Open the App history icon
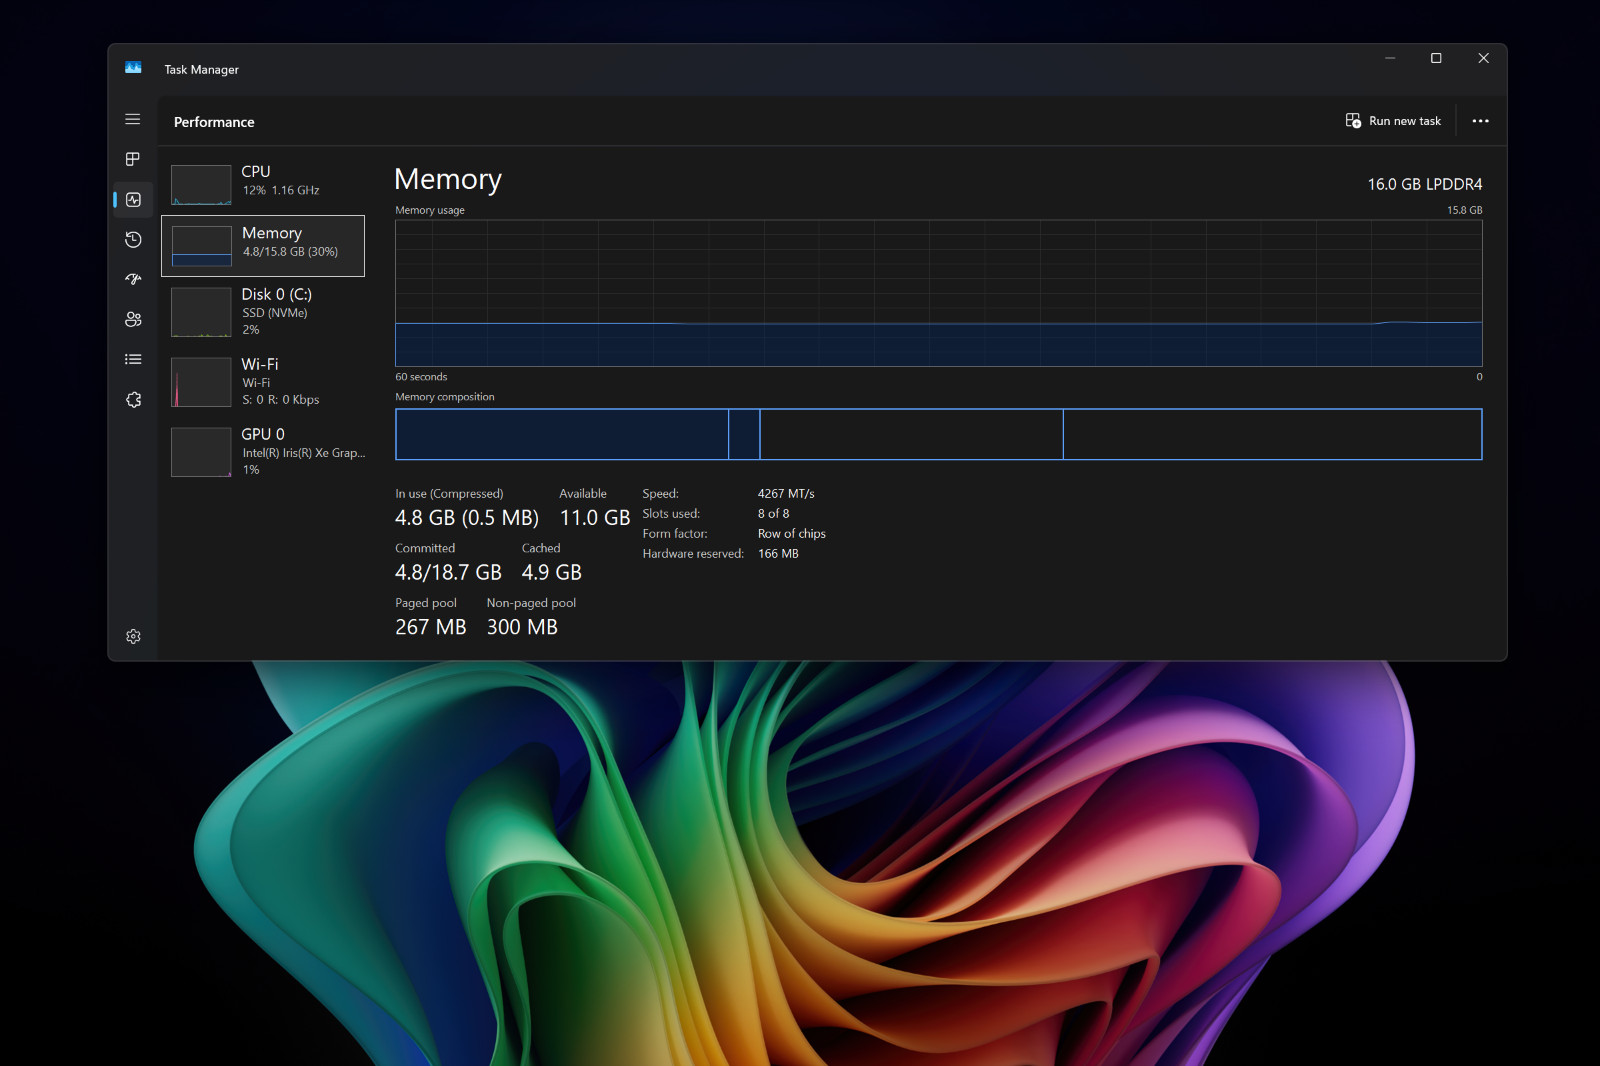This screenshot has height=1066, width=1600. tap(133, 239)
